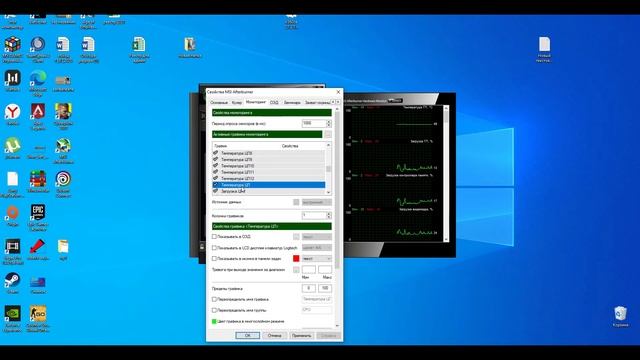This screenshot has width=640, height=360.
Task: Click the graph upper limit field
Action: click(x=325, y=288)
